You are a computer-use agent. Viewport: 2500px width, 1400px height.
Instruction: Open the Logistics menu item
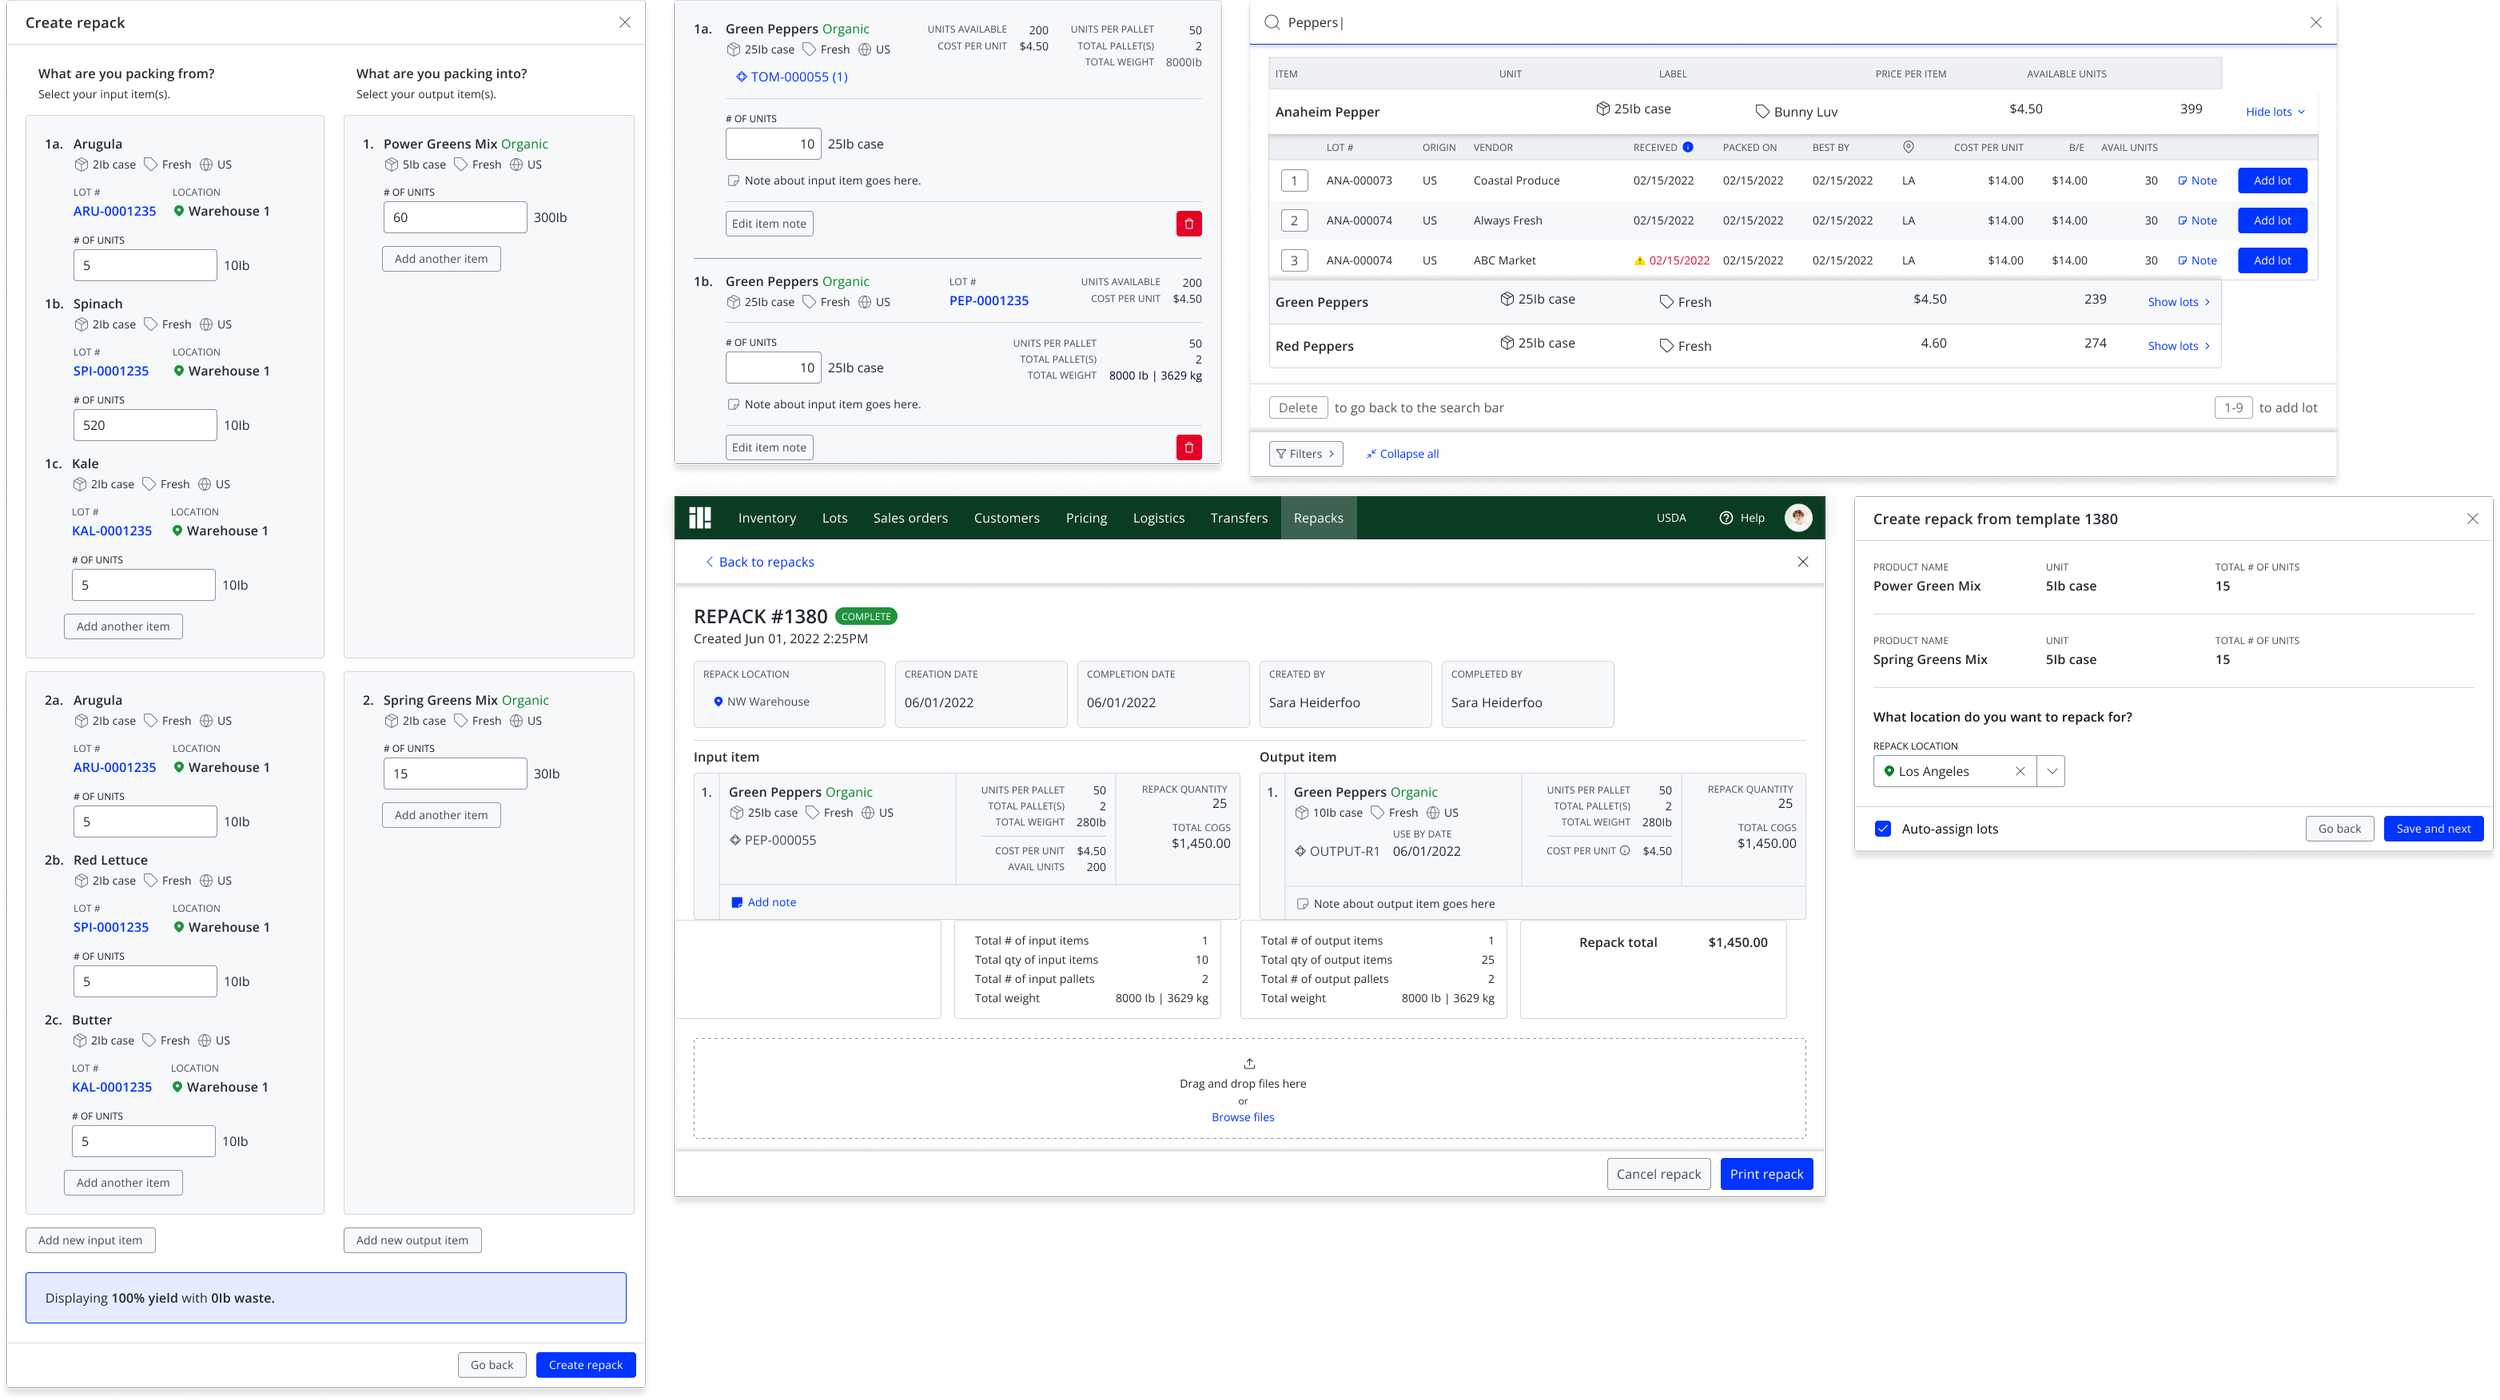point(1158,518)
